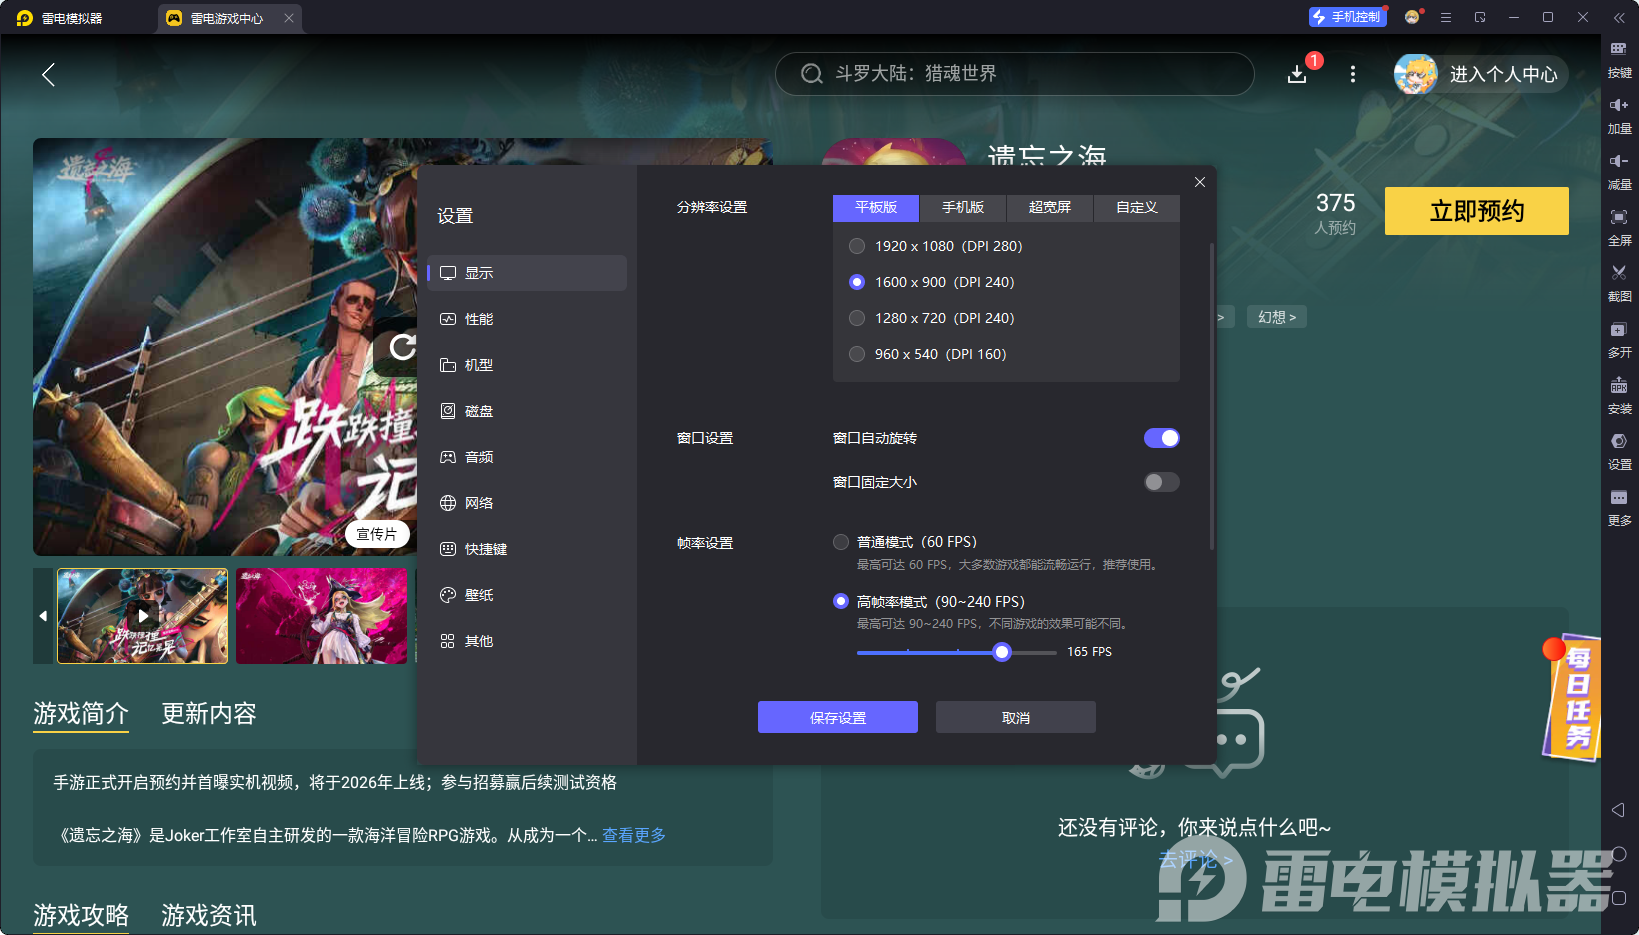Viewport: 1639px width, 935px height.
Task: Click the back arrow in game center
Action: coord(48,74)
